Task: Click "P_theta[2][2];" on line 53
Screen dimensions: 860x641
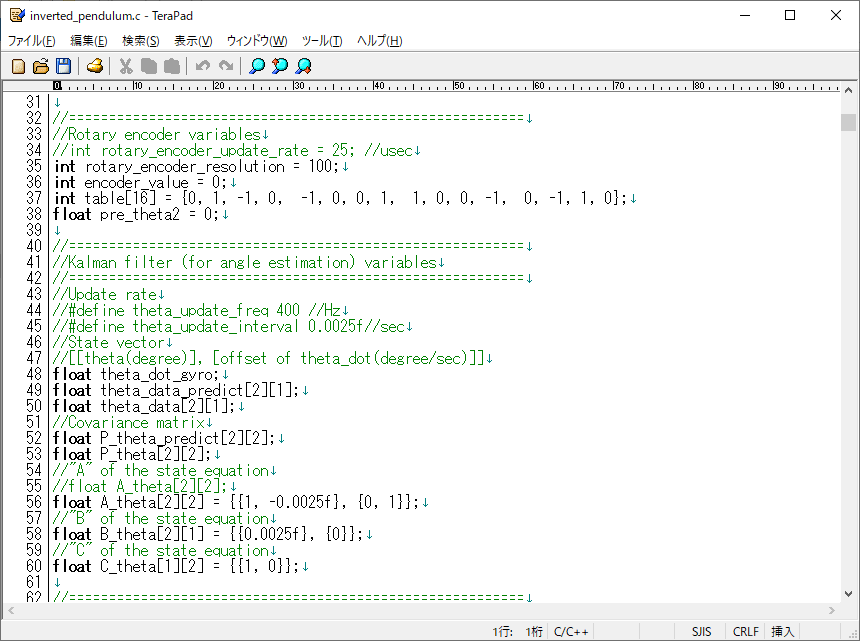Action: (x=156, y=455)
